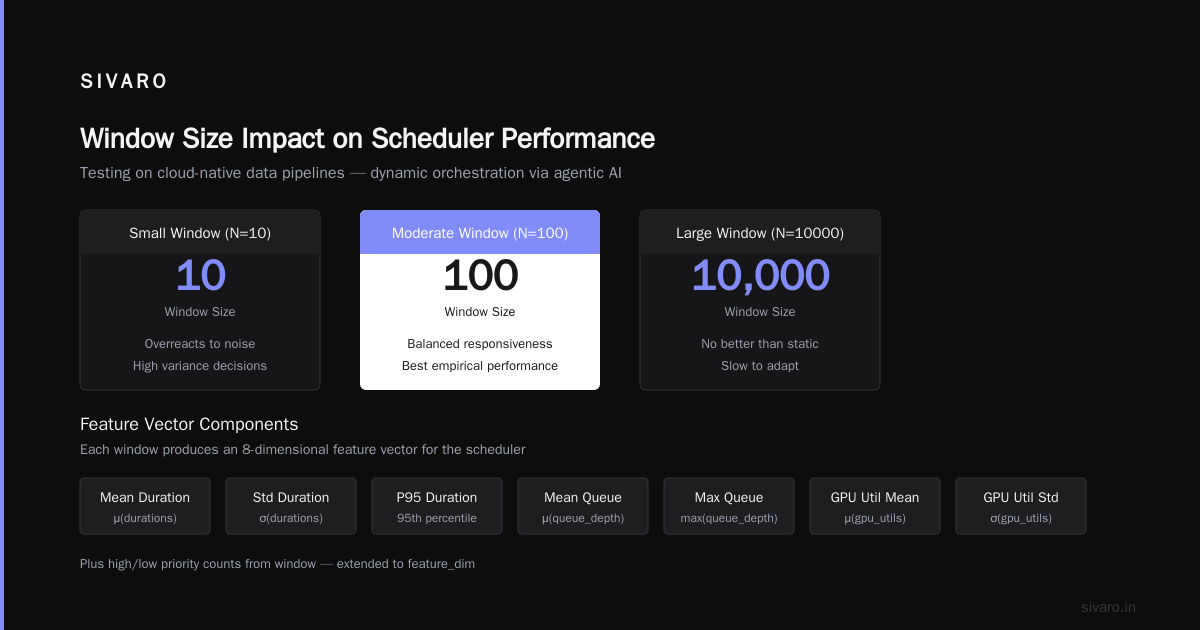
Task: Select the Small Window (N=10) card header
Action: (x=200, y=232)
